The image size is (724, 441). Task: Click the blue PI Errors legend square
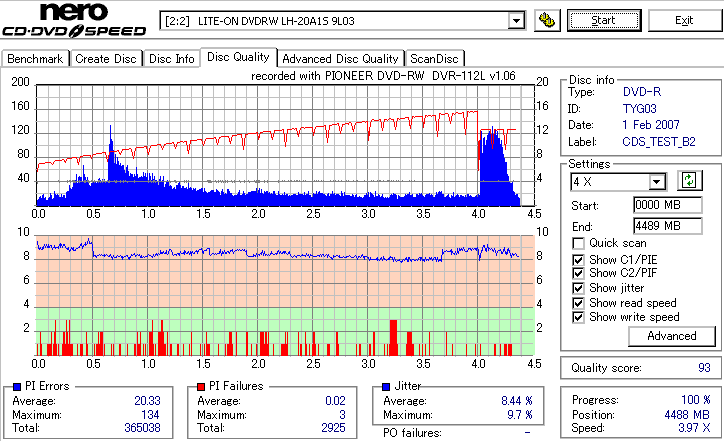pos(17,387)
